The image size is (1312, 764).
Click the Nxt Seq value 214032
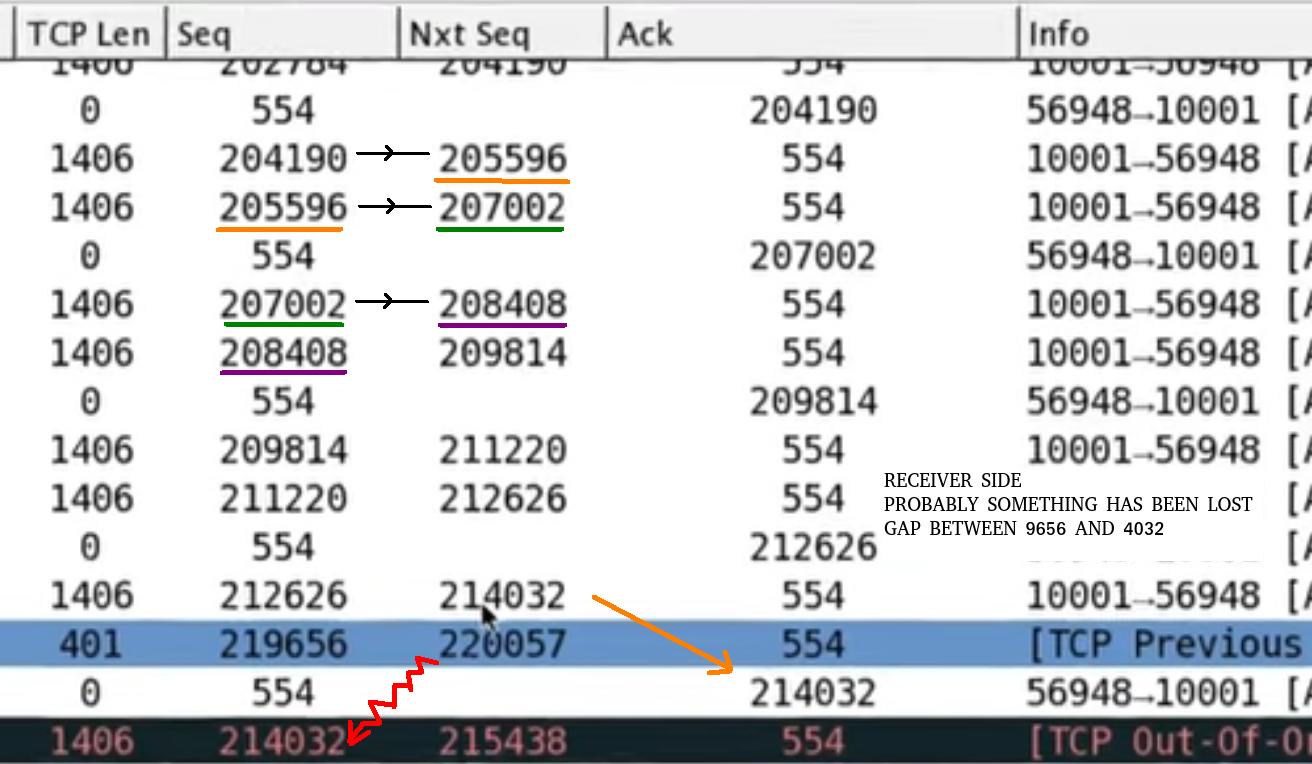(502, 596)
